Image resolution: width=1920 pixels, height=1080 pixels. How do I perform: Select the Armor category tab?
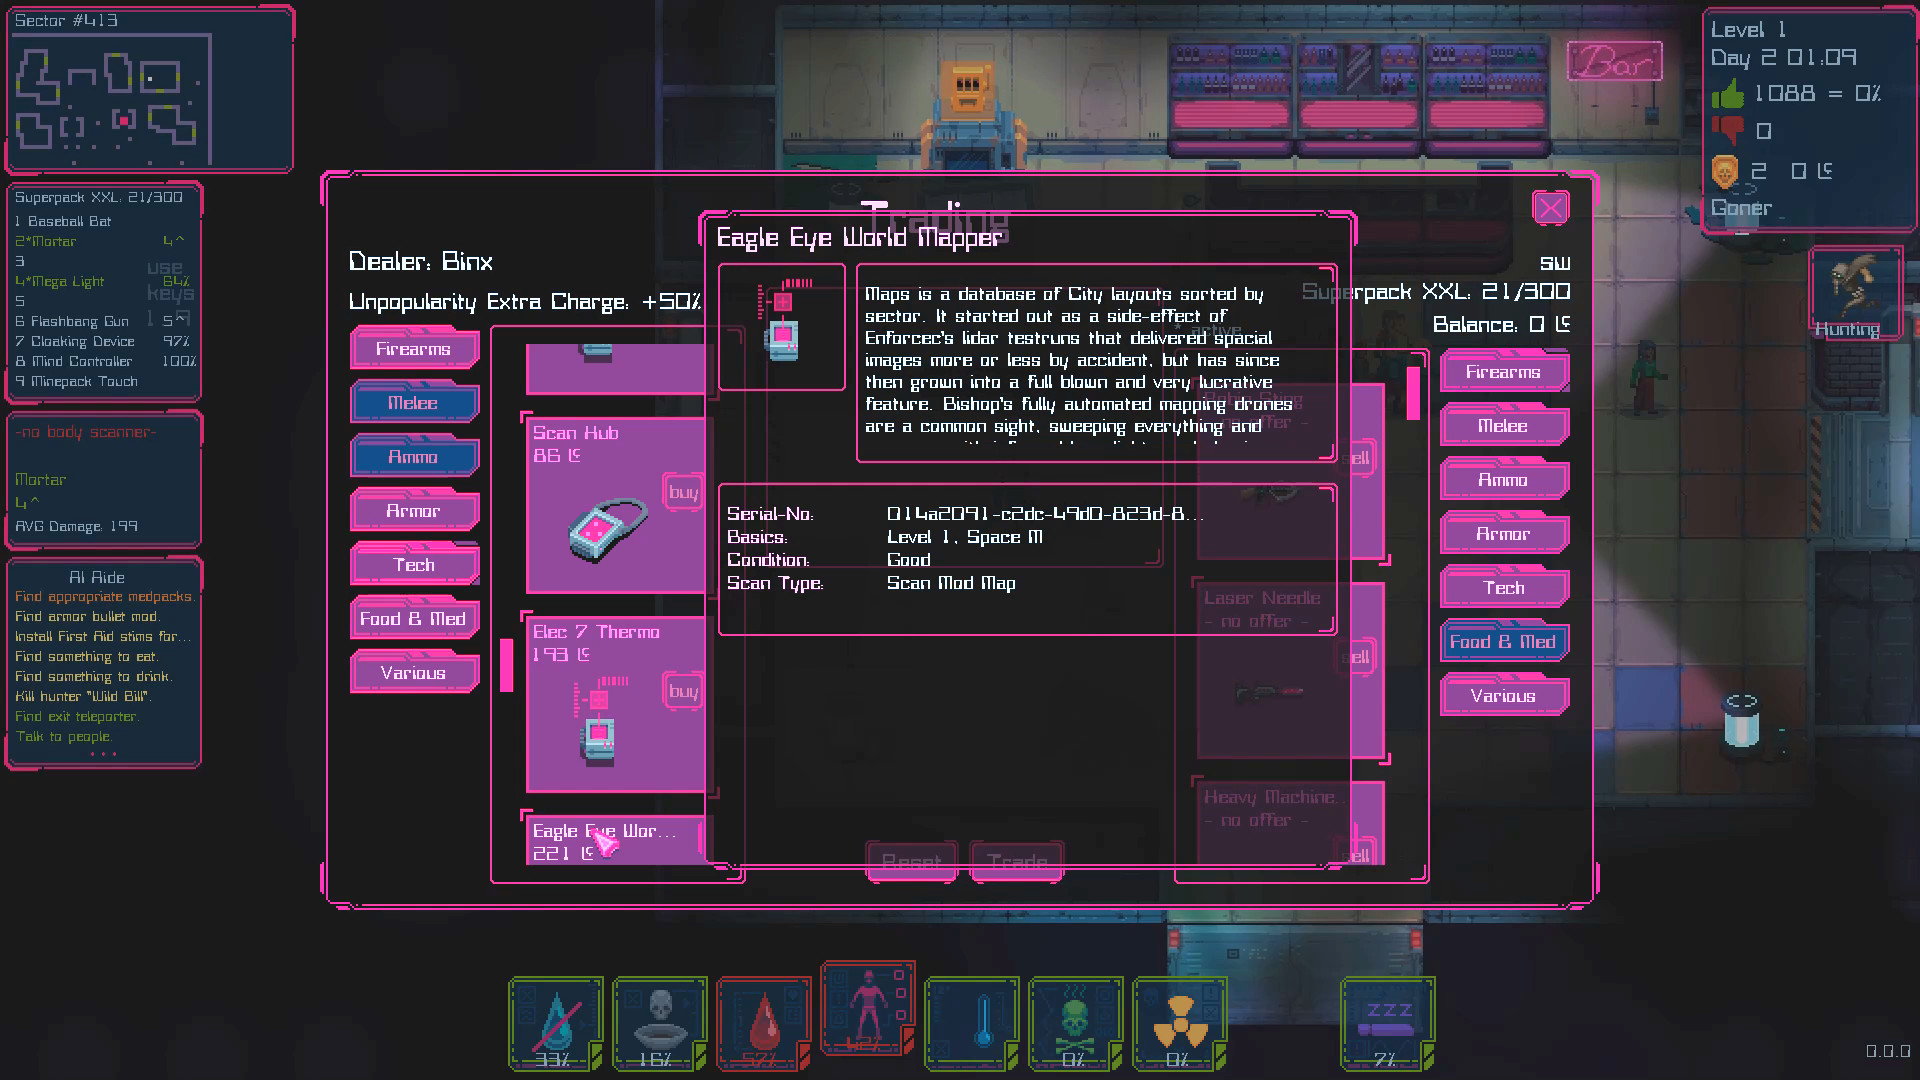coord(413,510)
